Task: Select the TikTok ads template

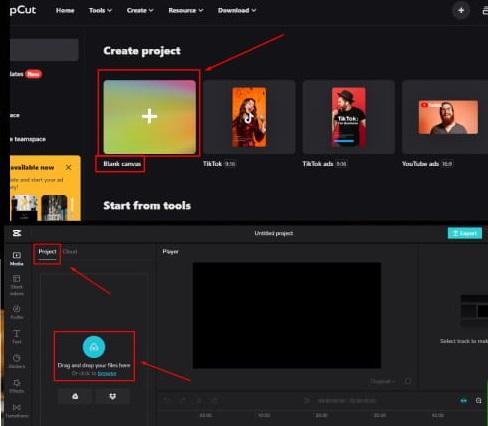Action: [349, 117]
